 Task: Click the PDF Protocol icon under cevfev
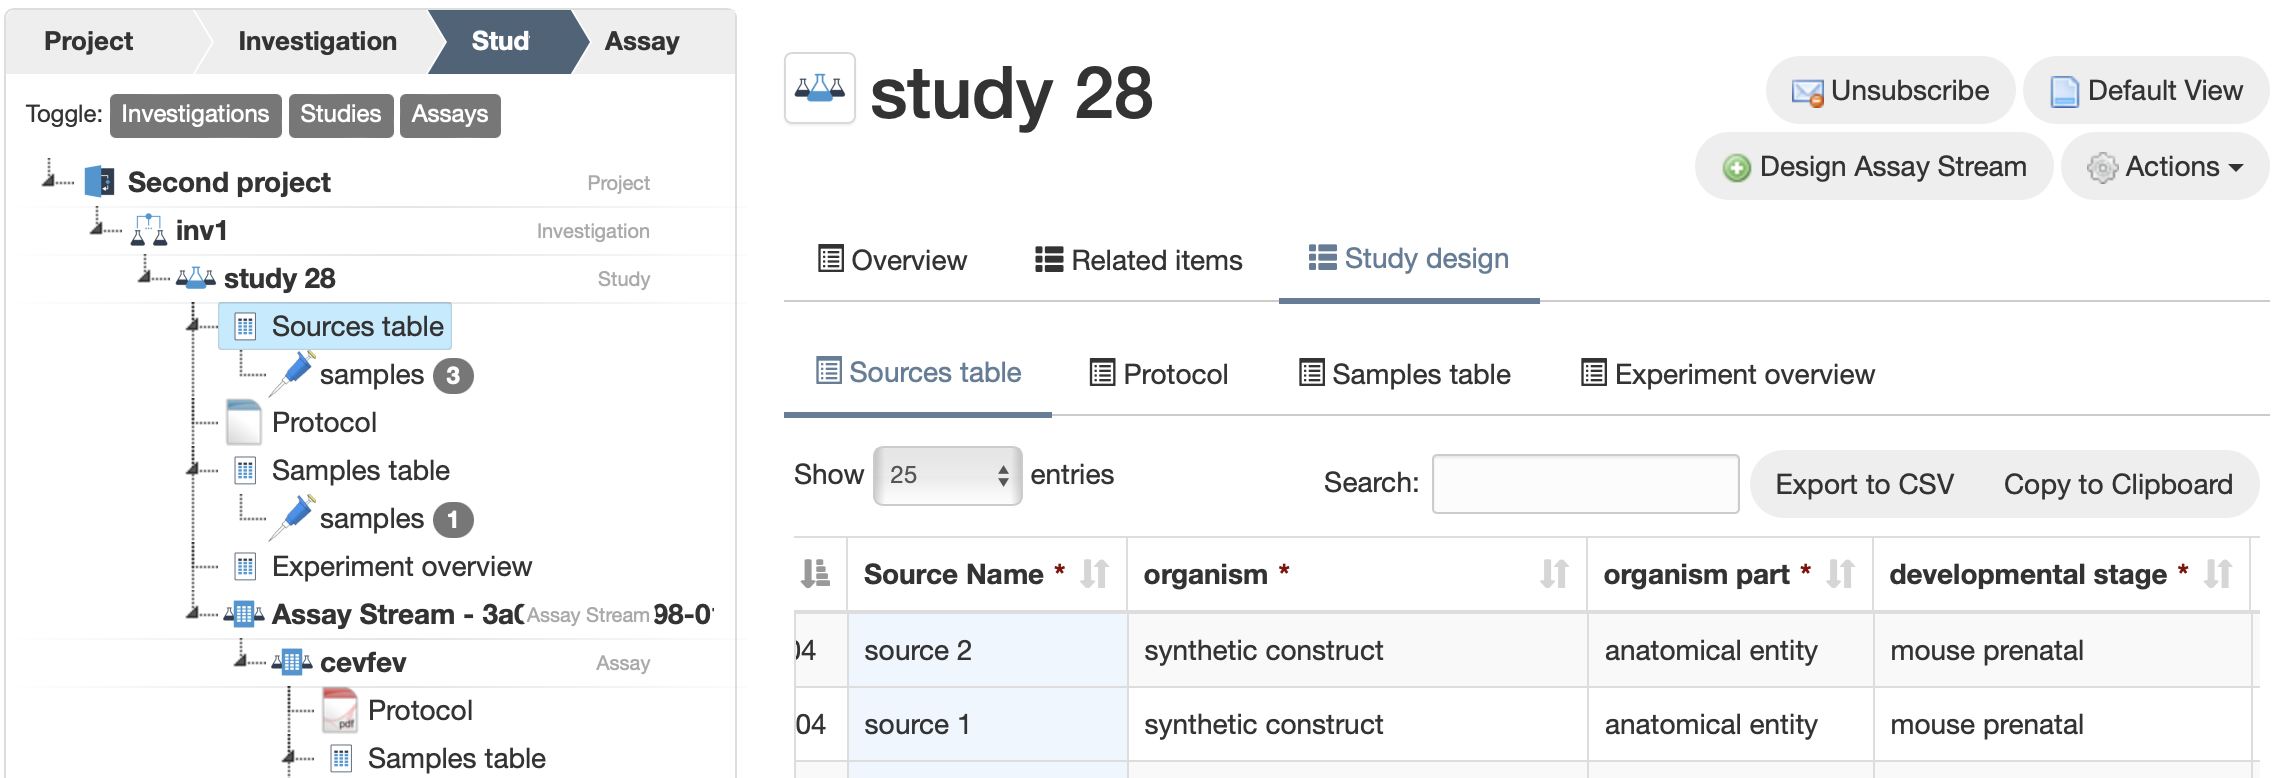coord(340,710)
